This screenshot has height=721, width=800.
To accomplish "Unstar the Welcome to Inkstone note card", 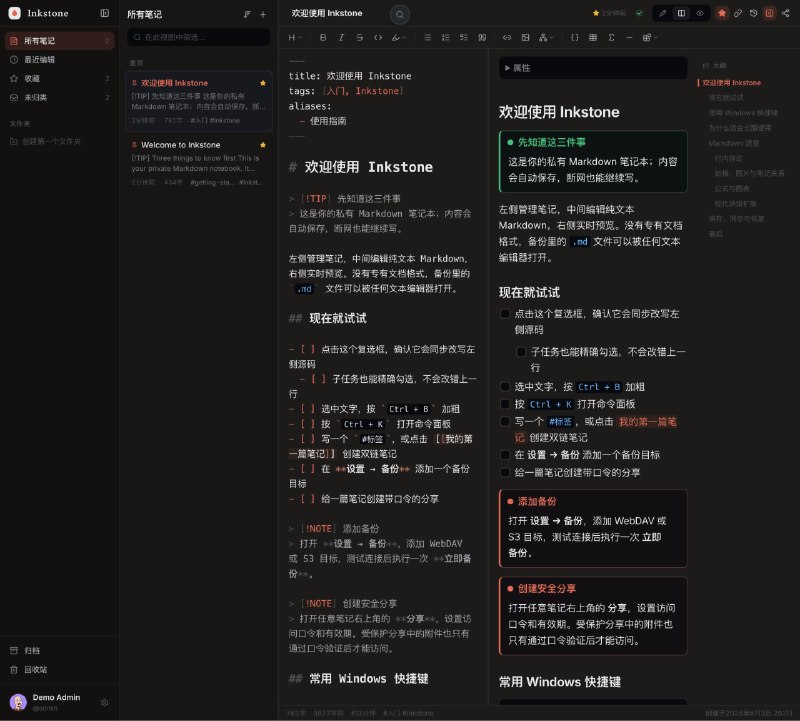I will point(263,145).
